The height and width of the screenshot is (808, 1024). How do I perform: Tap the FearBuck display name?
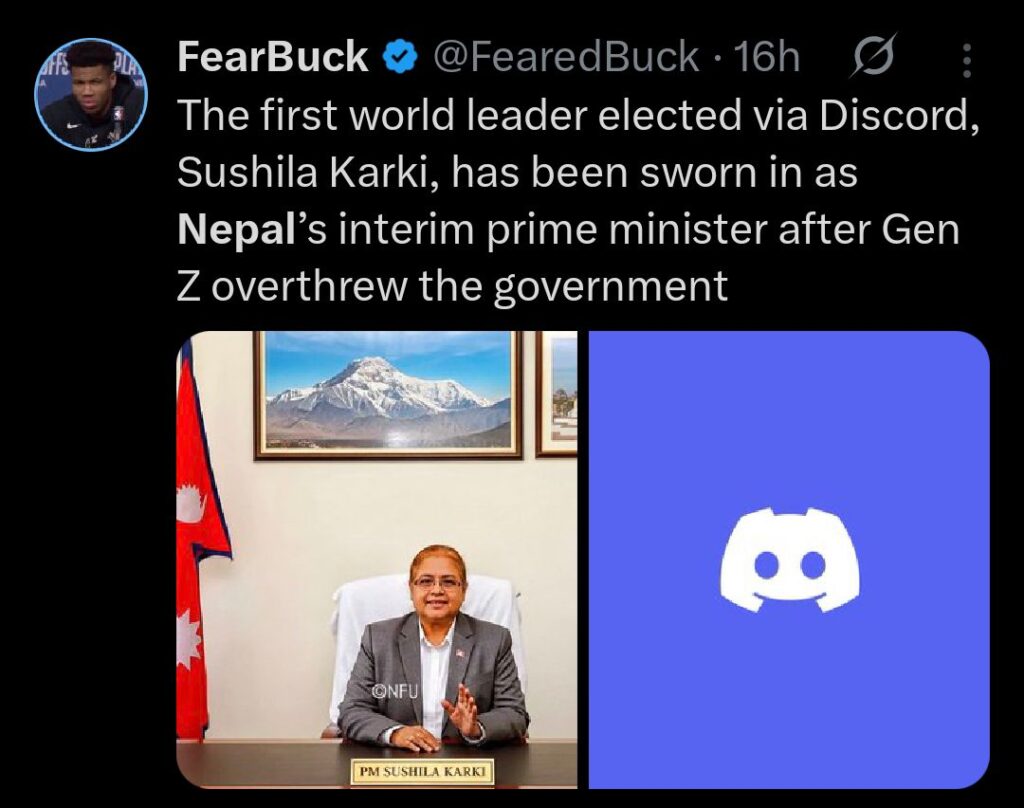point(272,58)
